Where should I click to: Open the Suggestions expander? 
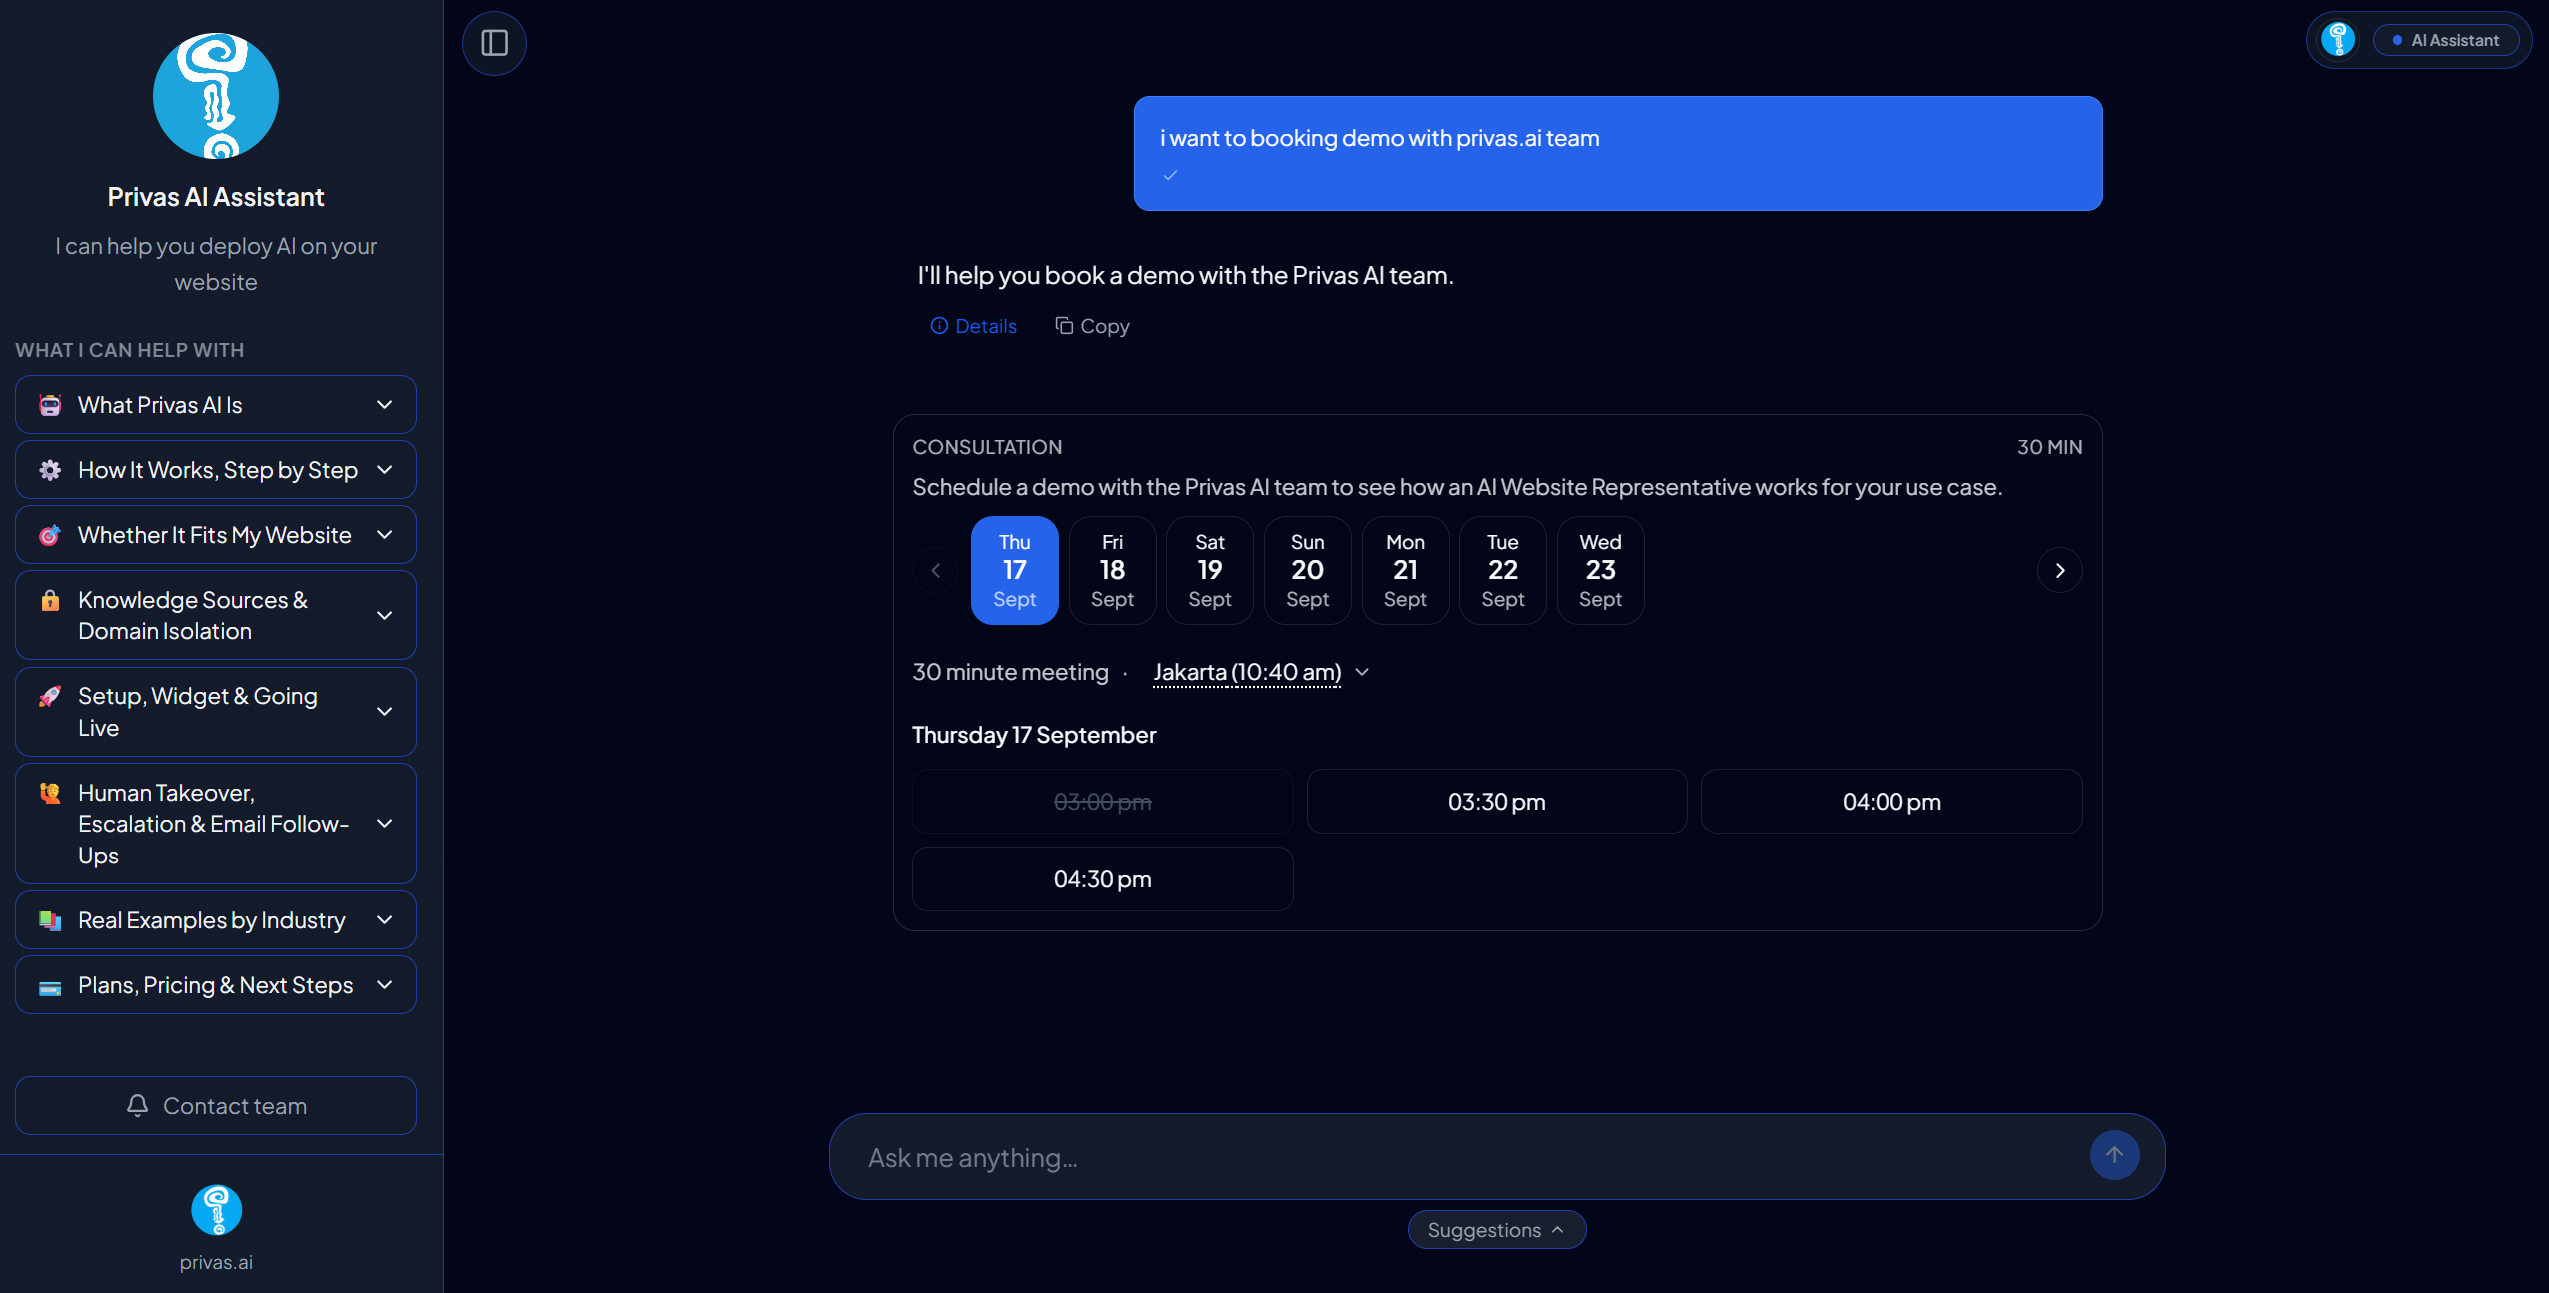(1497, 1230)
